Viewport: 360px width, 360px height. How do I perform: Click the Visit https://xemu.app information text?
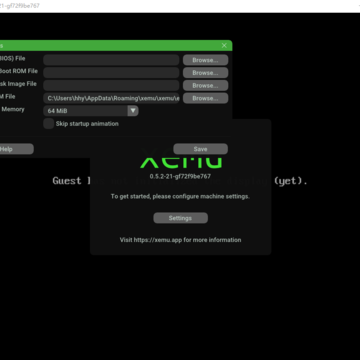click(180, 240)
